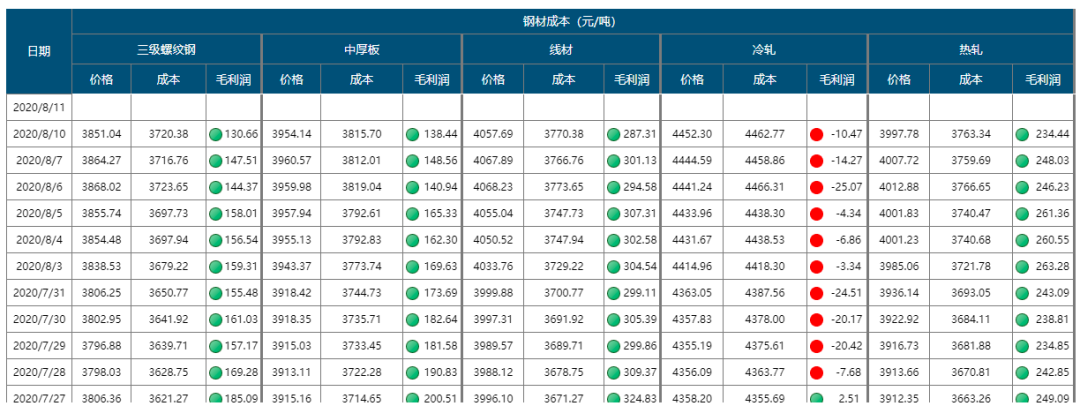
Task: Click 毛利润 header under 中厚板
Action: point(431,80)
